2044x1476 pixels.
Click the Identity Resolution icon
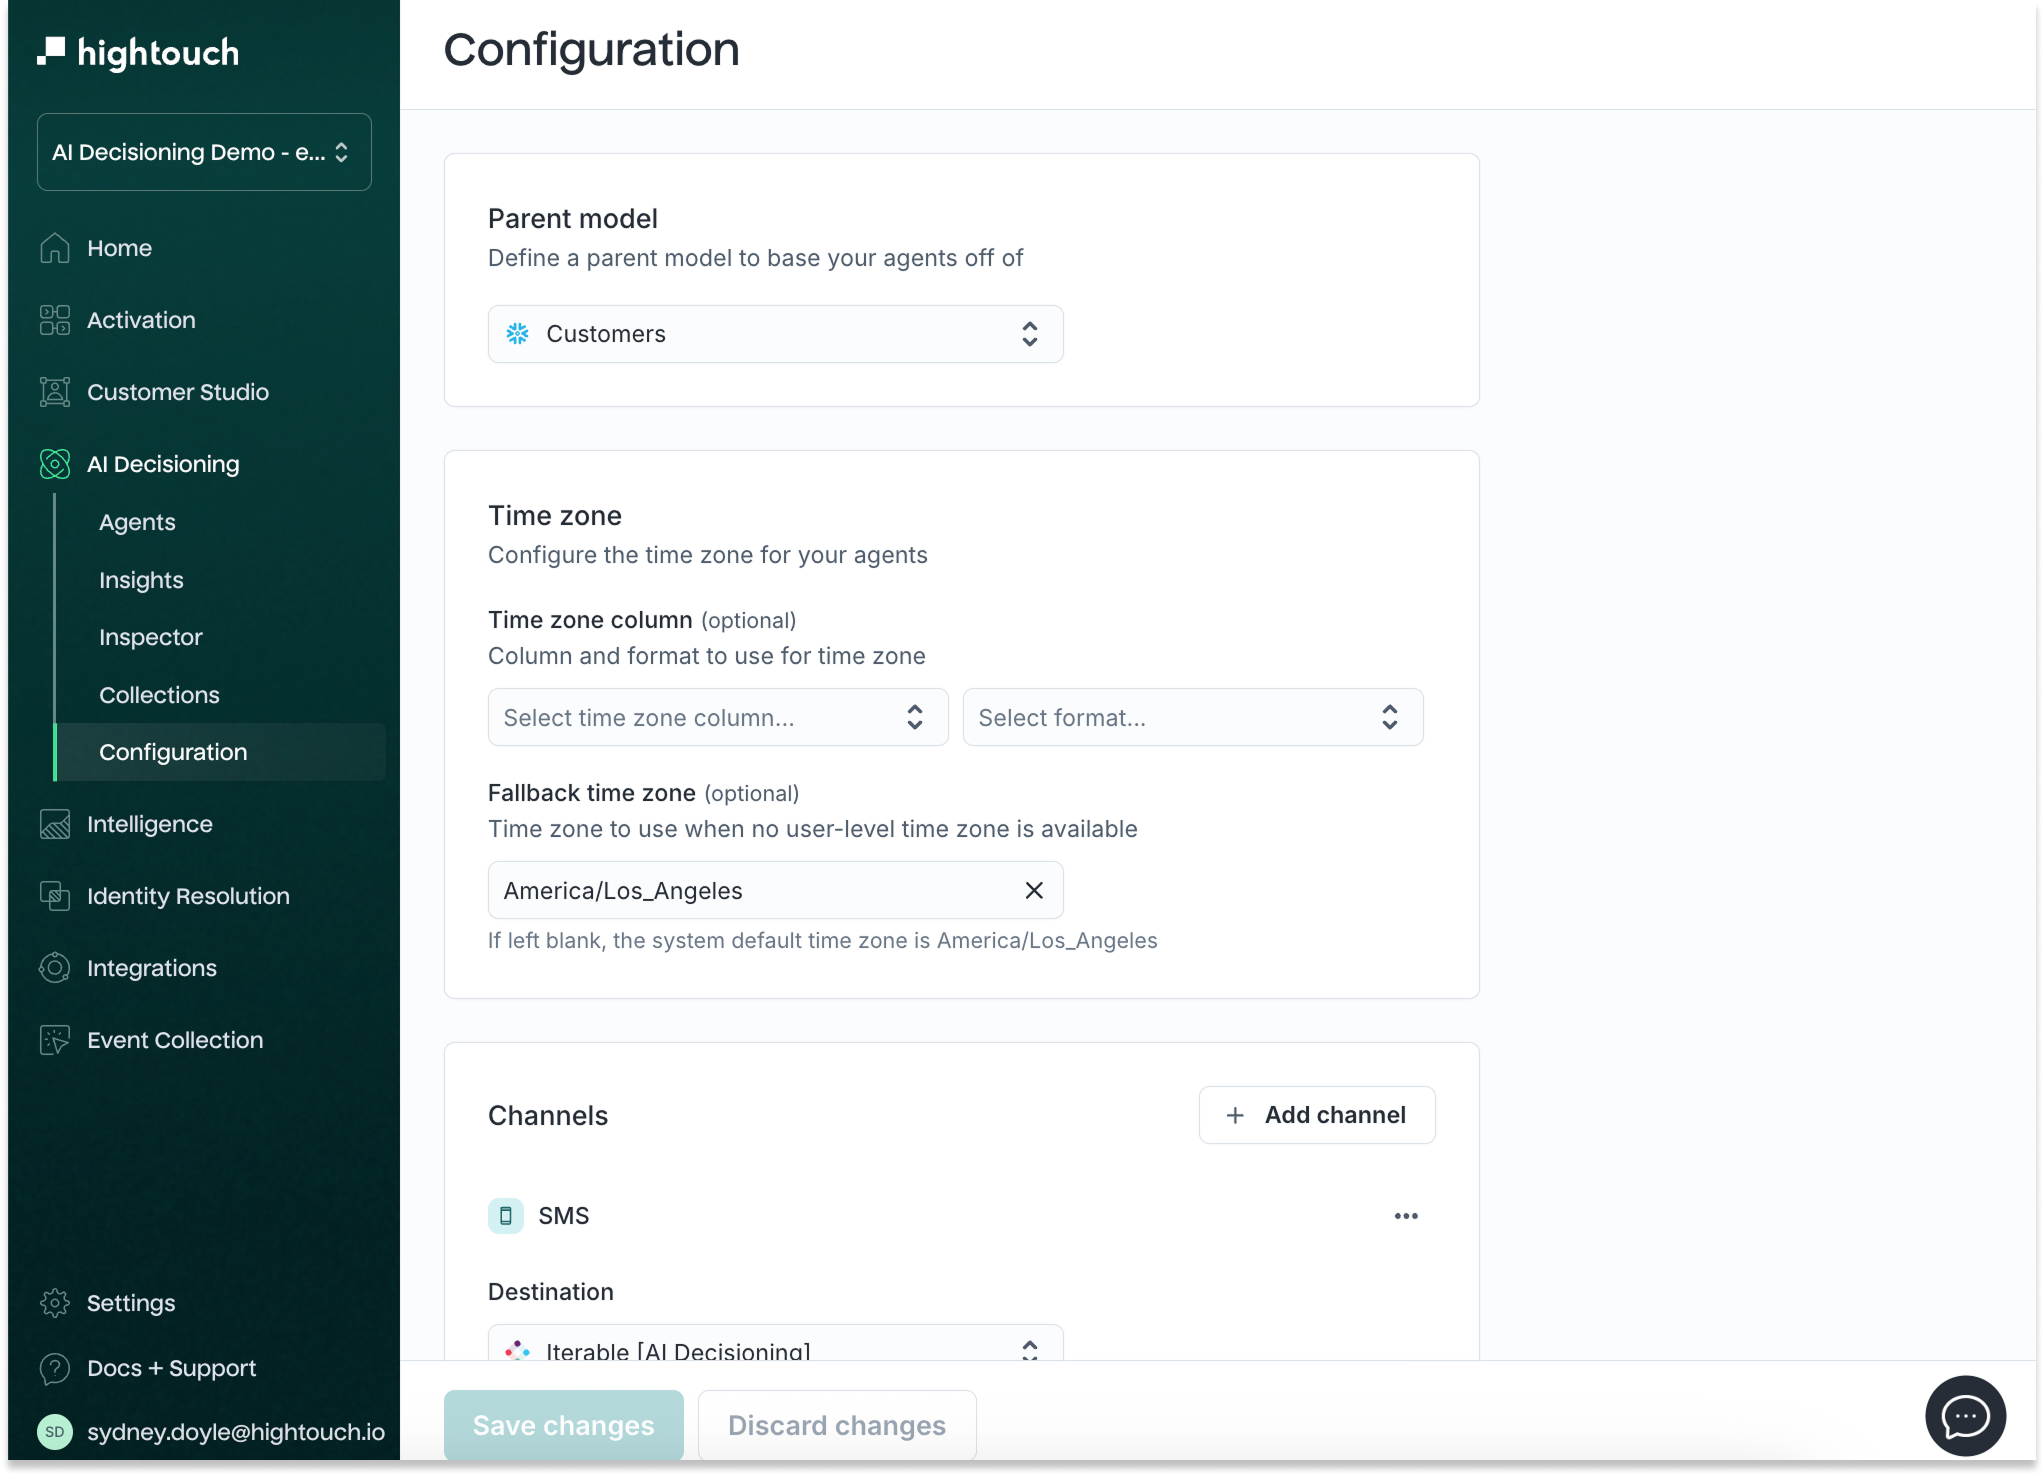click(x=55, y=896)
